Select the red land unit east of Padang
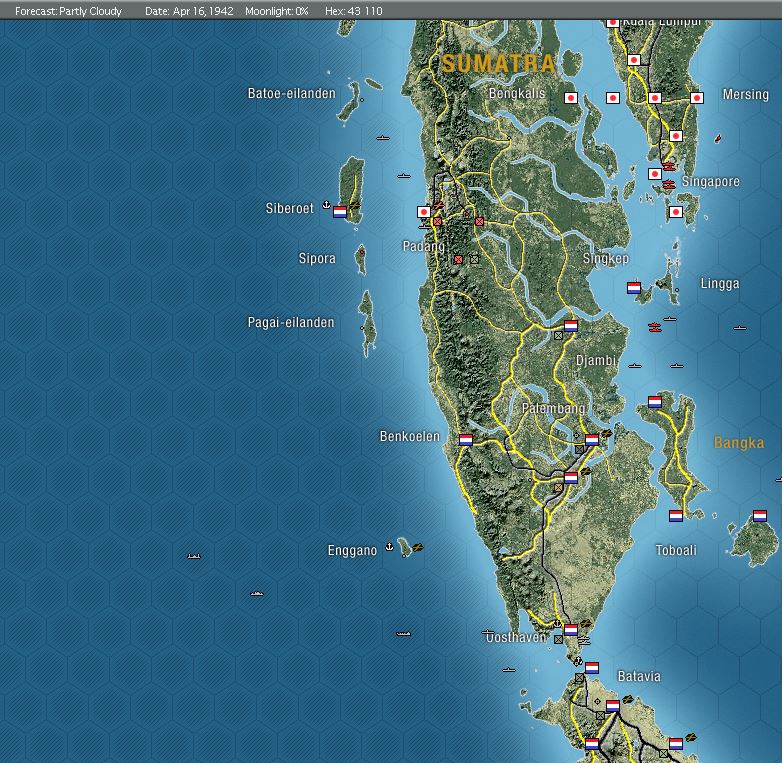This screenshot has height=763, width=782. coord(479,221)
